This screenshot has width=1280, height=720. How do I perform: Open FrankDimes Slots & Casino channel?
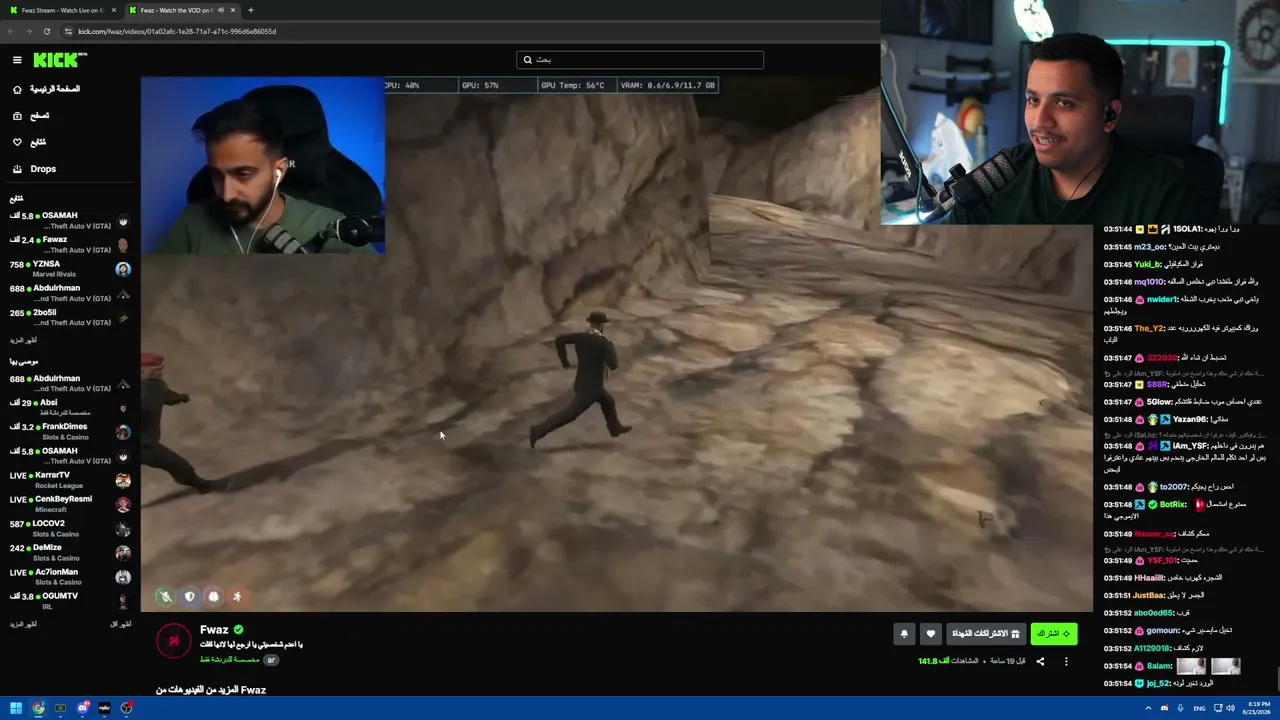click(x=70, y=431)
